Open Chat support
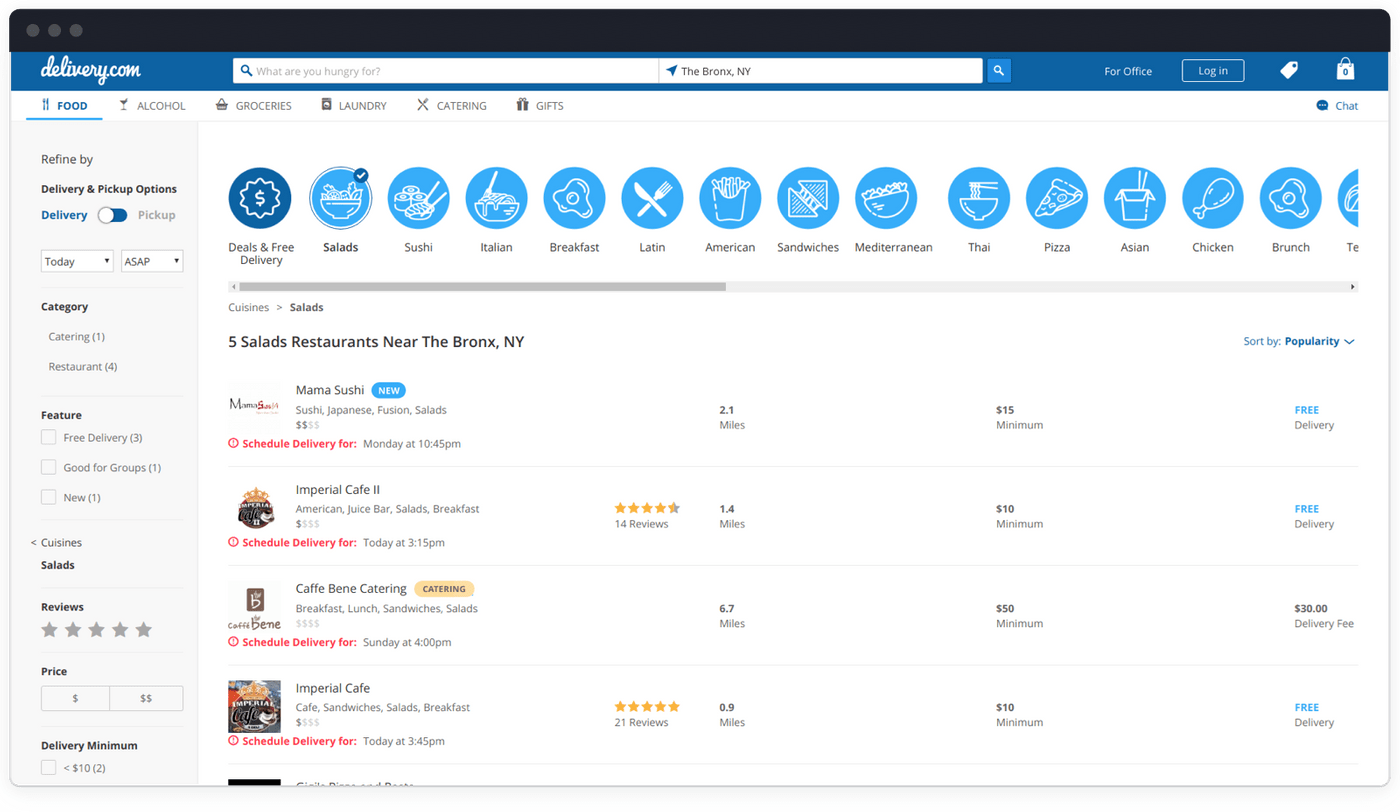The height and width of the screenshot is (812, 1400). click(1337, 105)
